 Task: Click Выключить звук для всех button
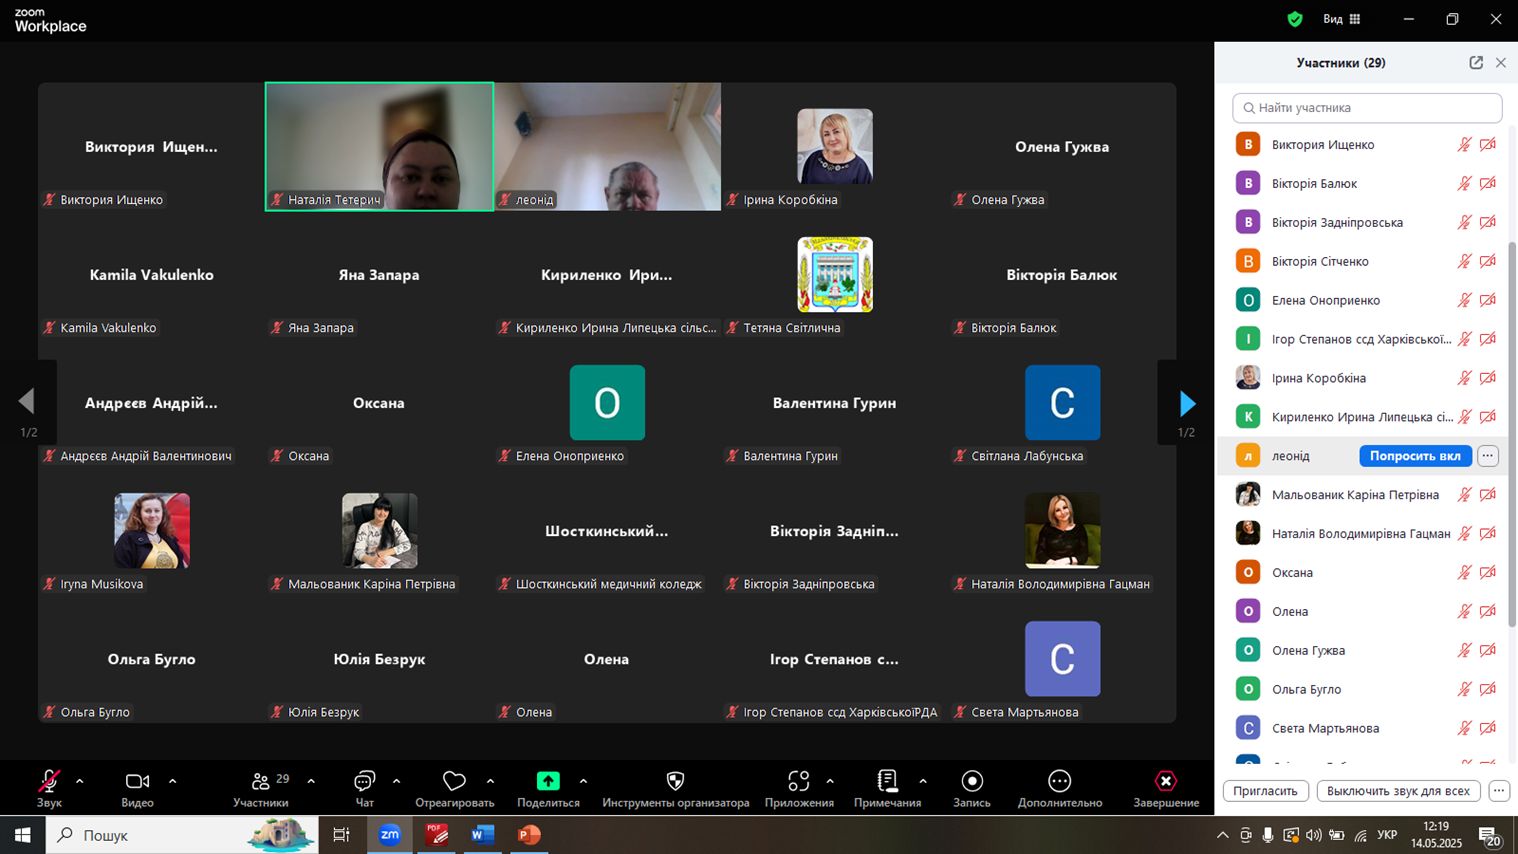coord(1398,790)
